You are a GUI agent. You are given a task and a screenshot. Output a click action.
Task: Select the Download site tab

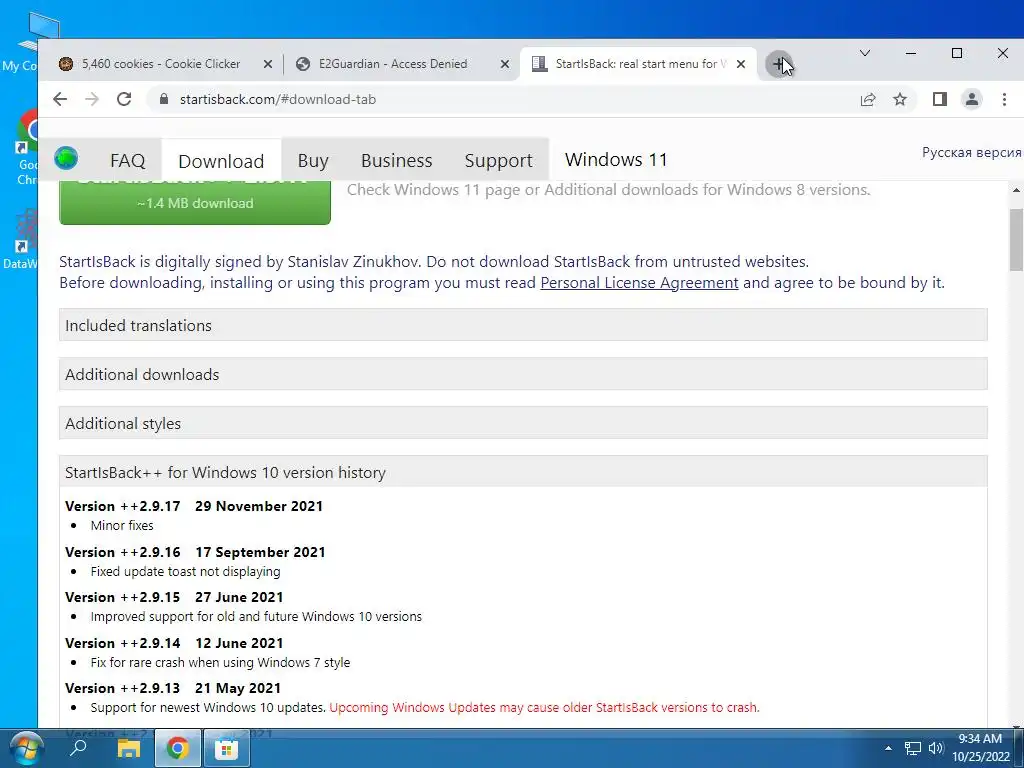(x=221, y=161)
